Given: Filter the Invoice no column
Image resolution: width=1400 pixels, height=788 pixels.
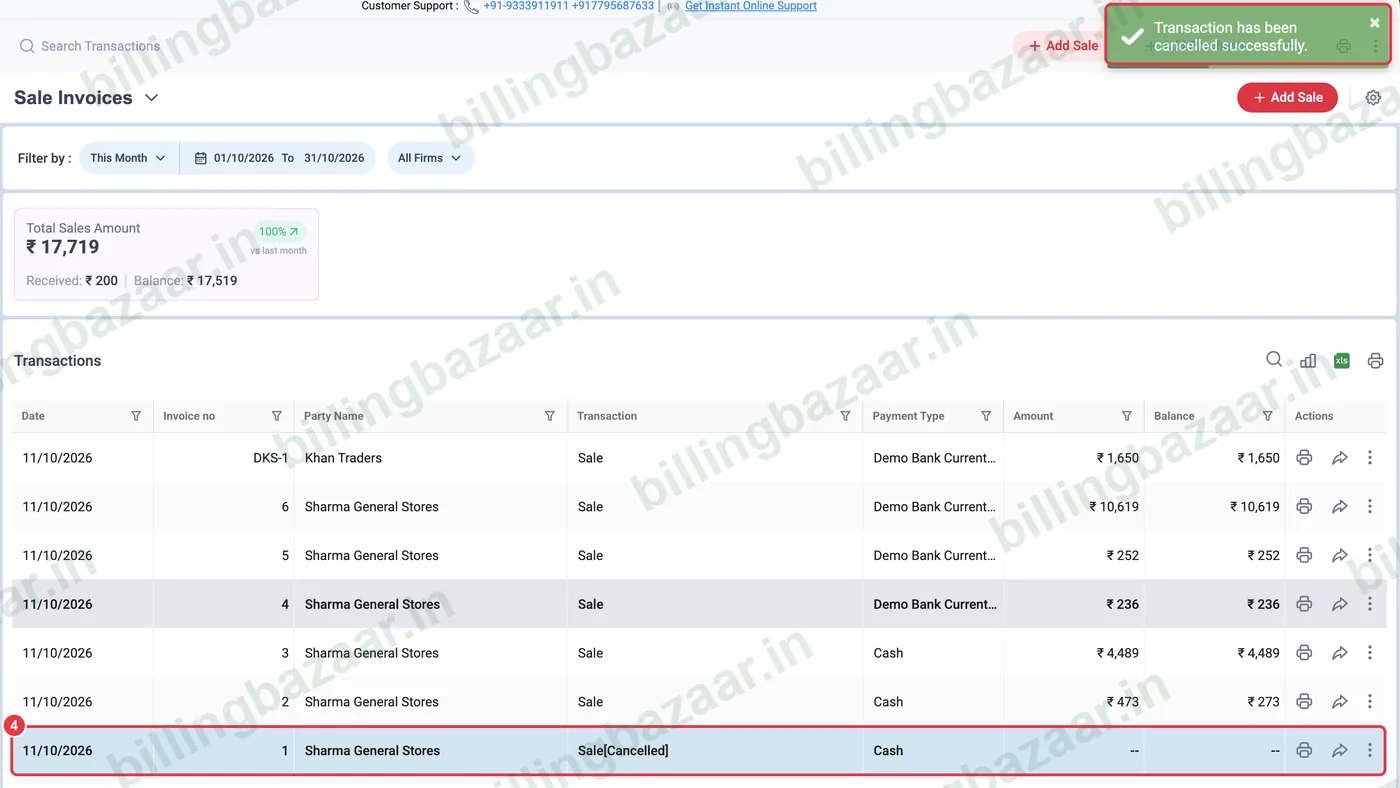Looking at the screenshot, I should click(277, 416).
